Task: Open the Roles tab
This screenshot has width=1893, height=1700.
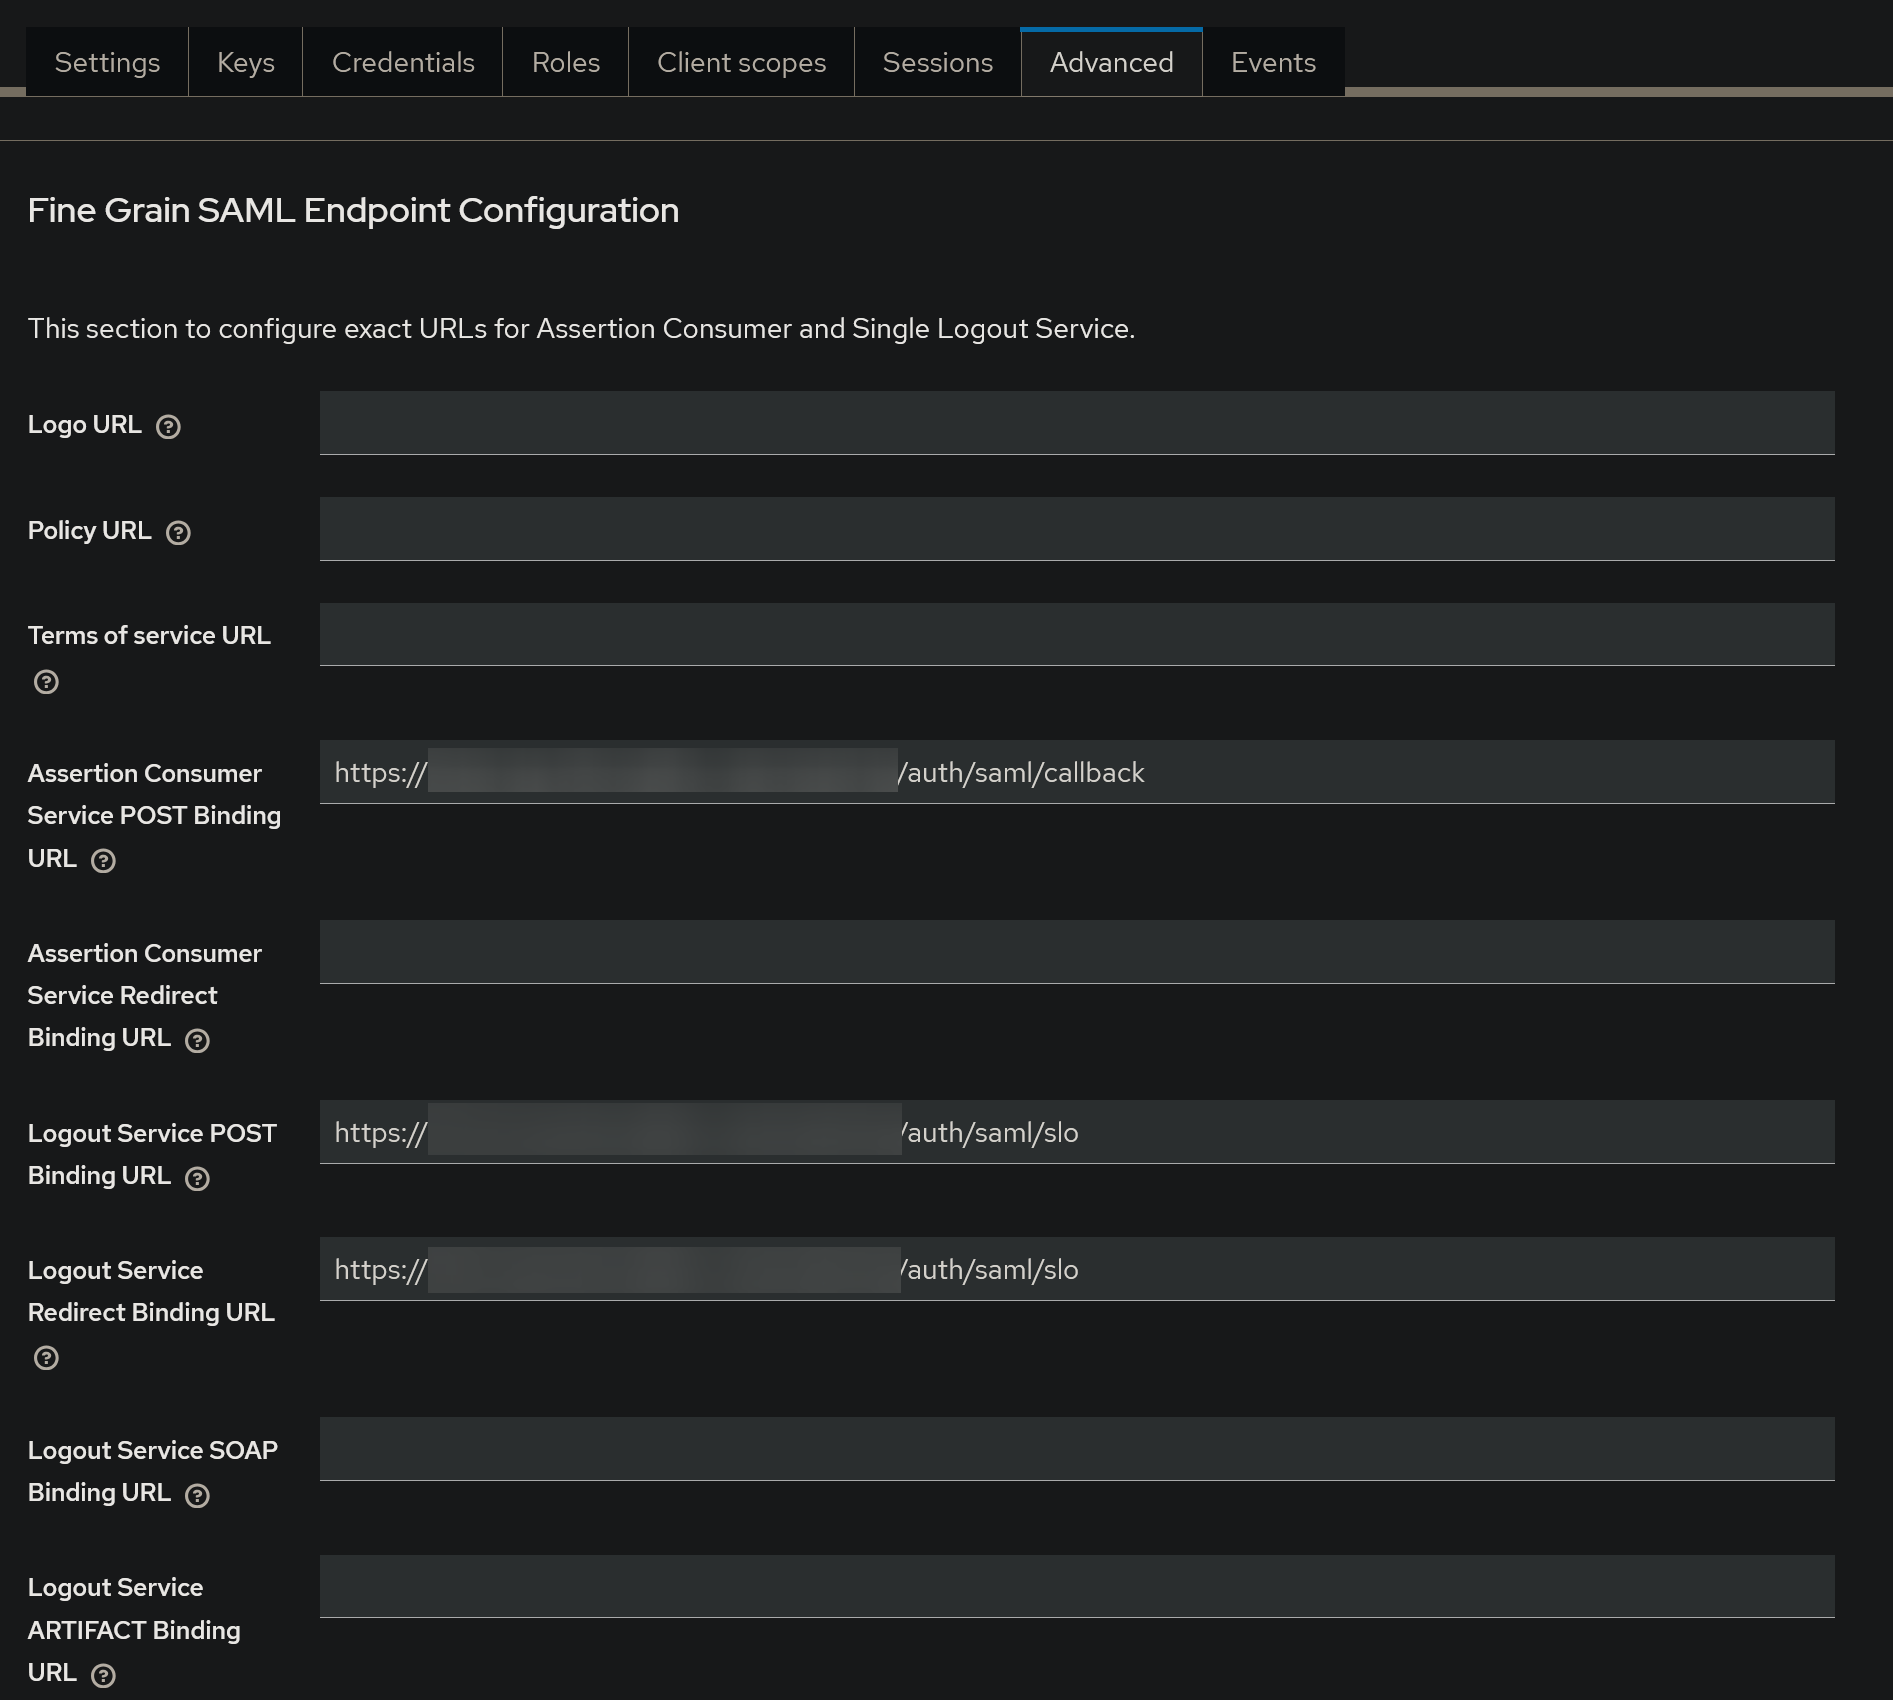Action: point(565,62)
